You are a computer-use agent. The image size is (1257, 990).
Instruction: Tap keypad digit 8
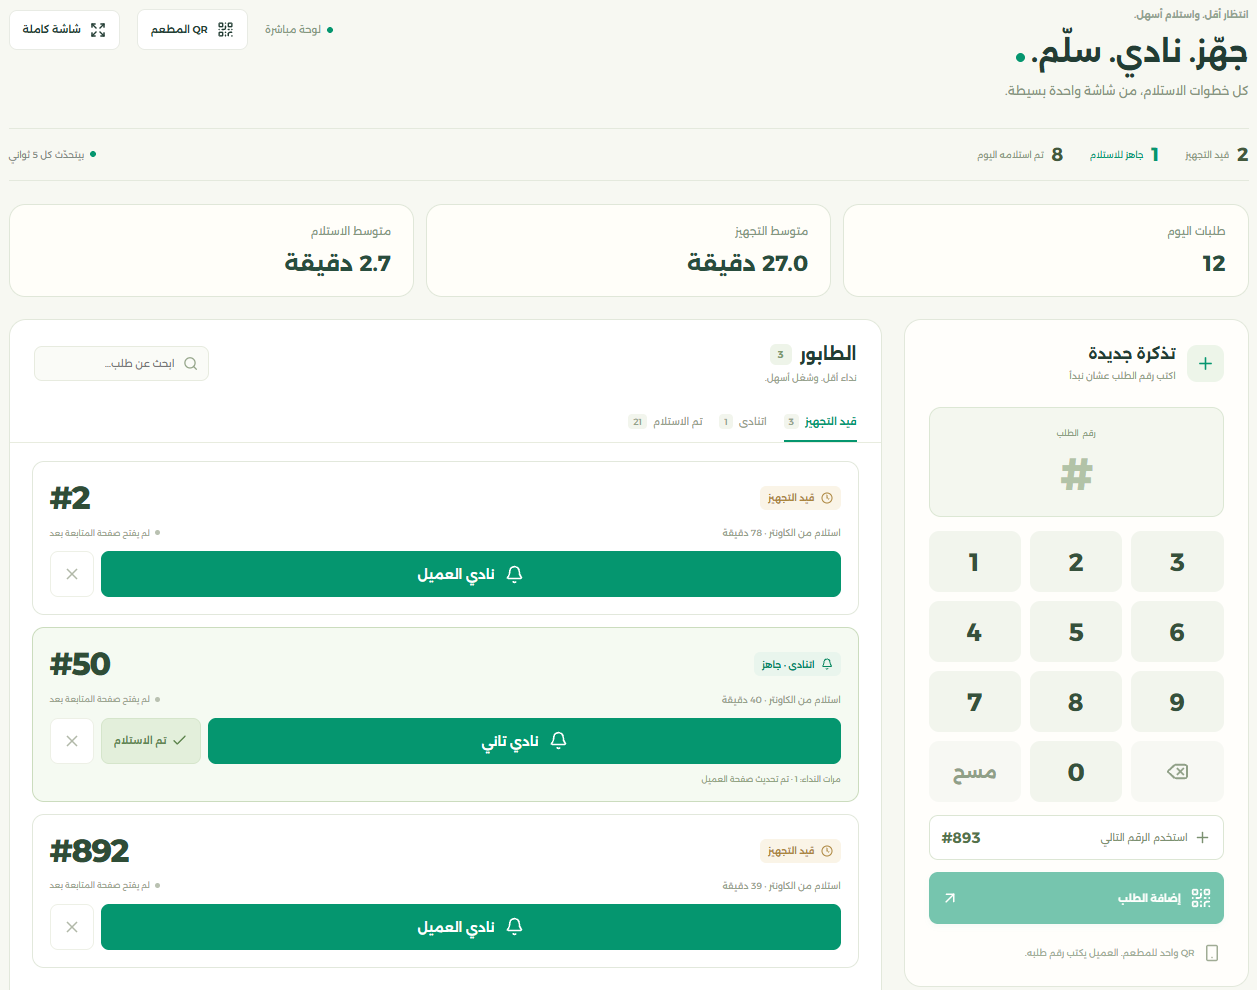pyautogui.click(x=1076, y=702)
